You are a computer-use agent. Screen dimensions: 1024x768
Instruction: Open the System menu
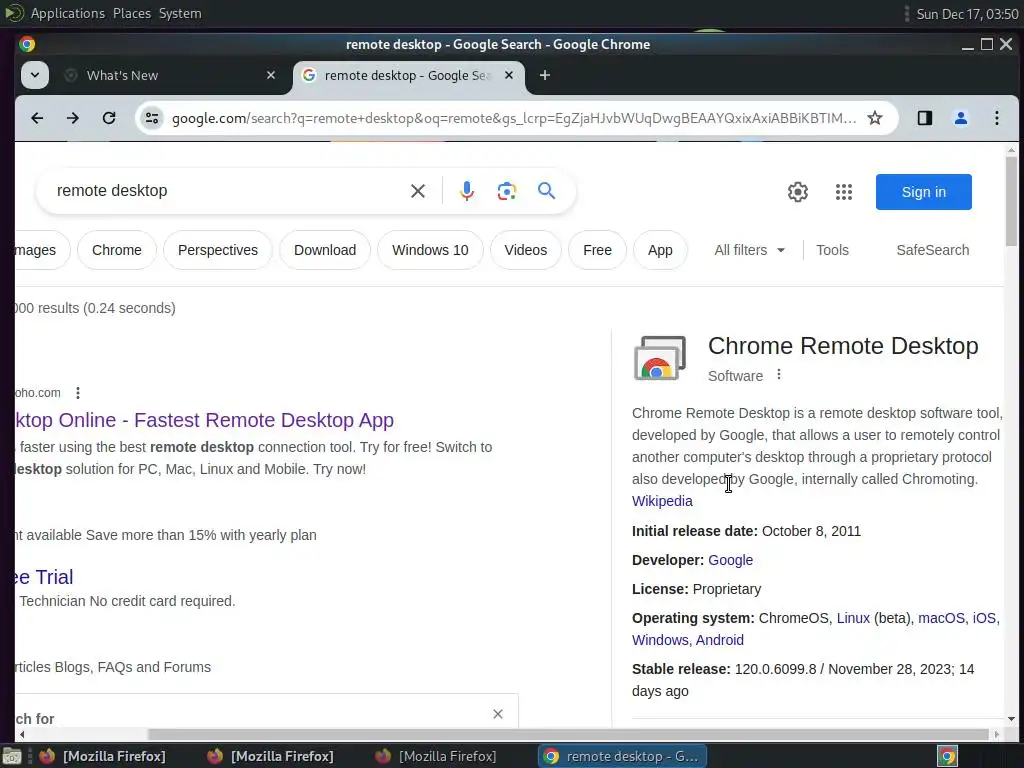180,14
